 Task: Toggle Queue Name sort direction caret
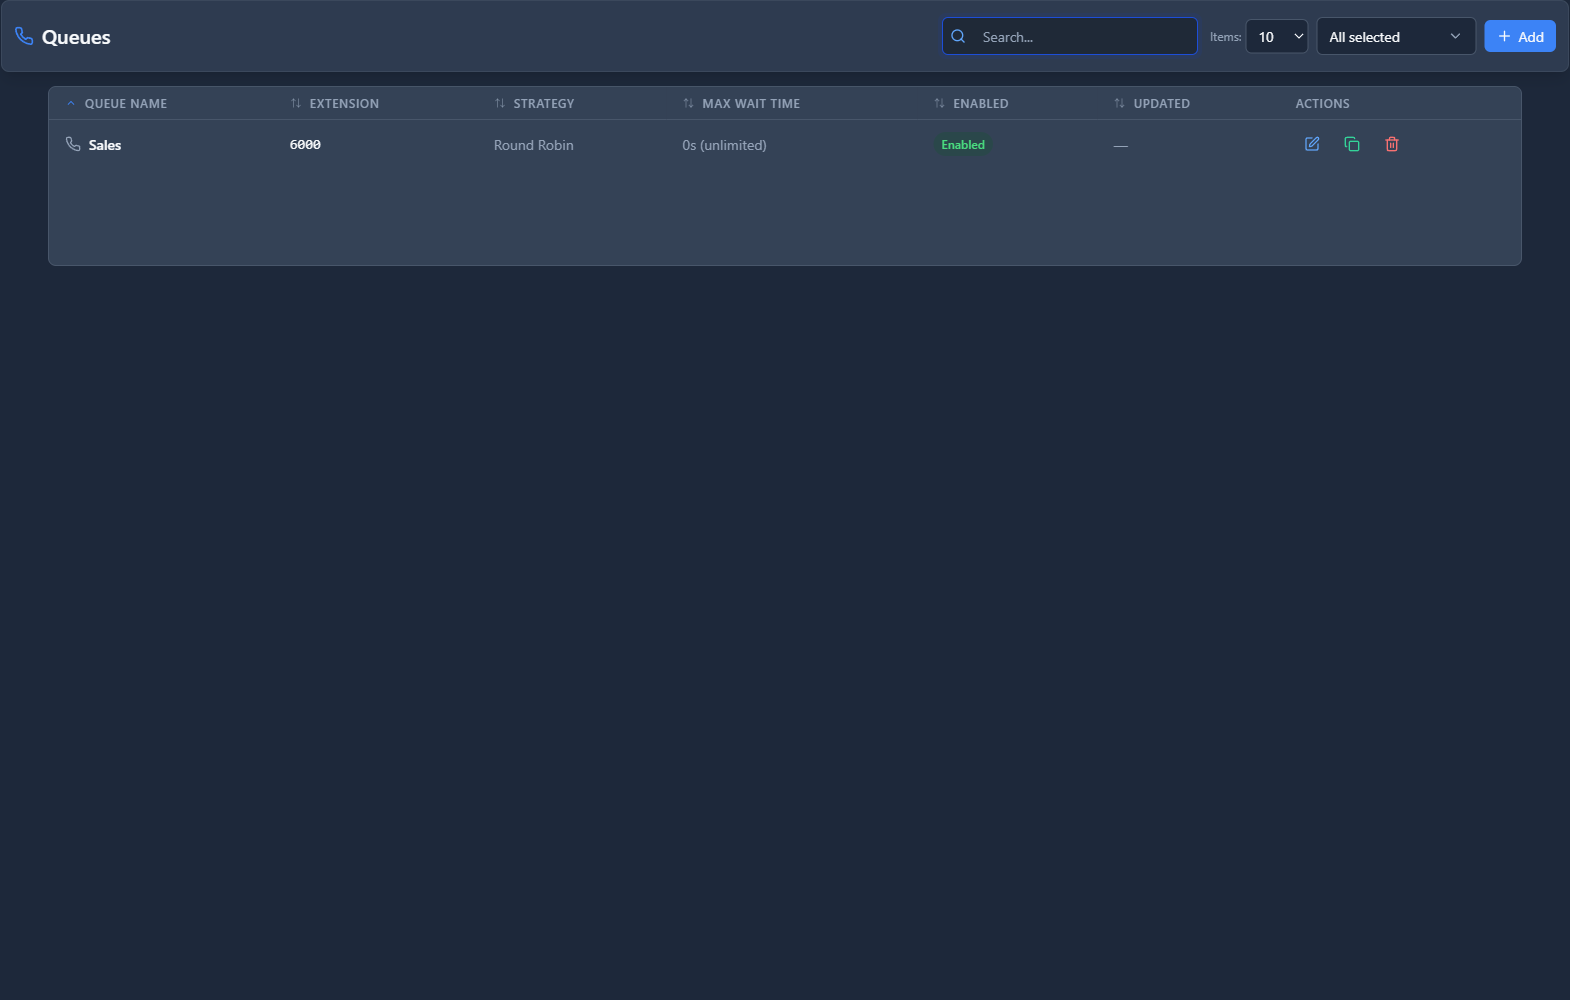tap(71, 103)
